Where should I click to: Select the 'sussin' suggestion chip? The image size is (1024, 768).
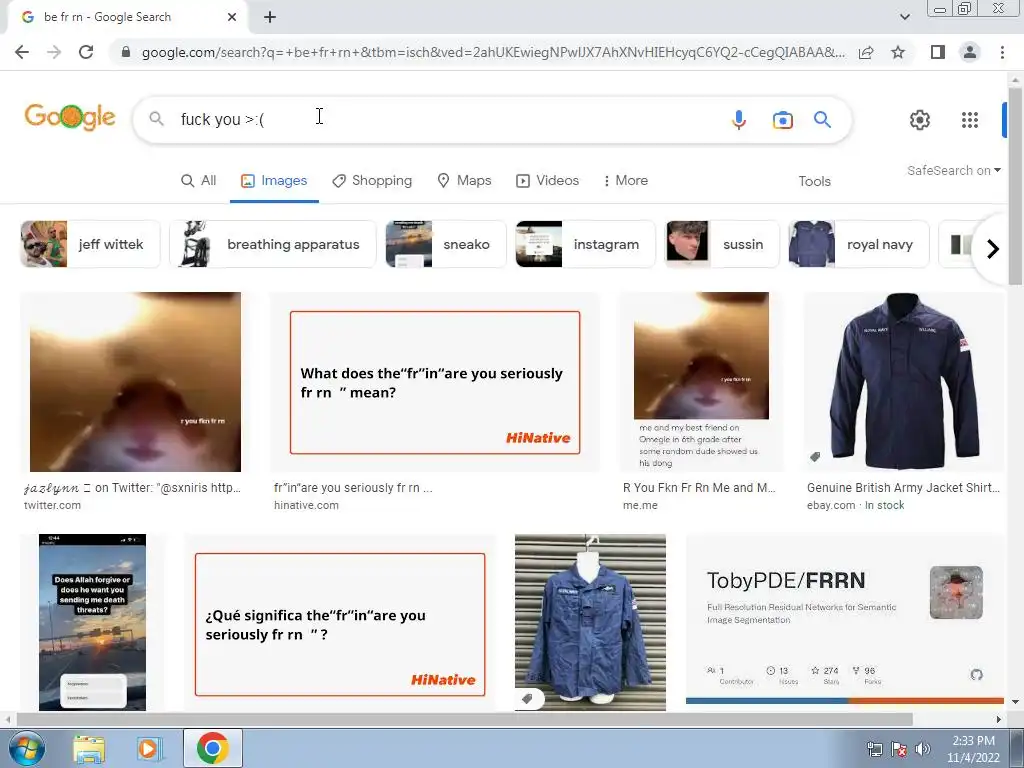pyautogui.click(x=722, y=244)
